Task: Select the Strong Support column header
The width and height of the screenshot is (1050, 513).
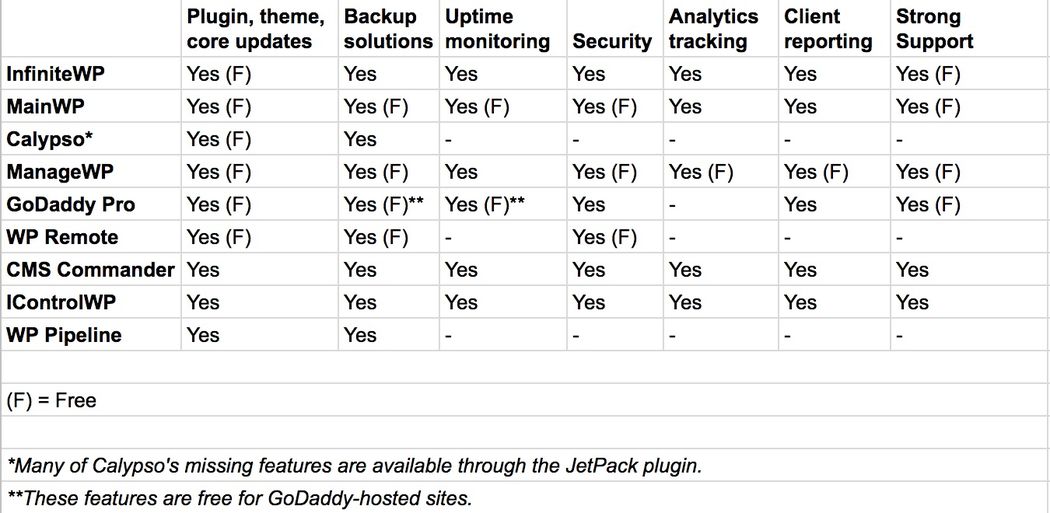Action: (x=970, y=29)
